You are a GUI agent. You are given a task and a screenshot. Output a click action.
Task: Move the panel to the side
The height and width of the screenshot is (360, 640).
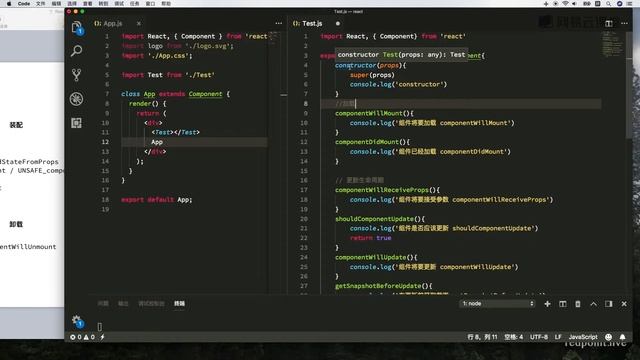click(609, 304)
